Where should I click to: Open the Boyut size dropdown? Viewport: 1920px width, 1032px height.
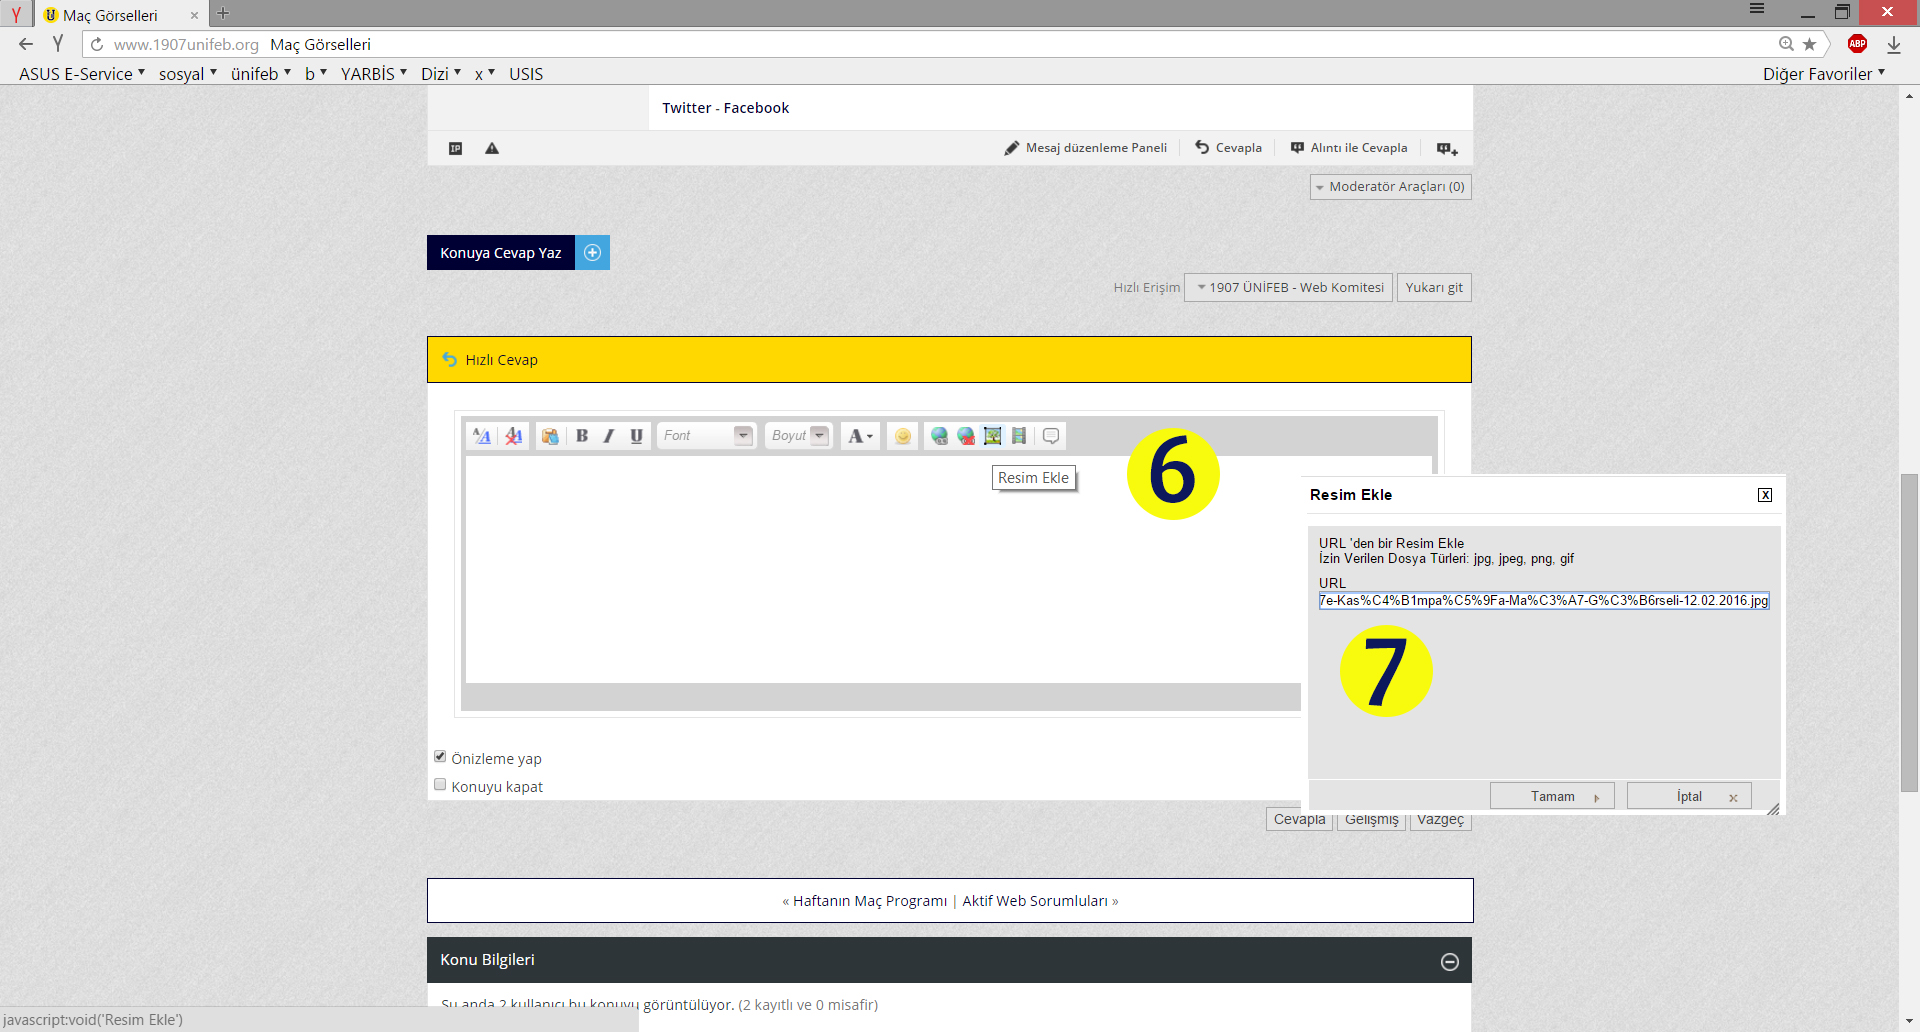click(x=799, y=436)
